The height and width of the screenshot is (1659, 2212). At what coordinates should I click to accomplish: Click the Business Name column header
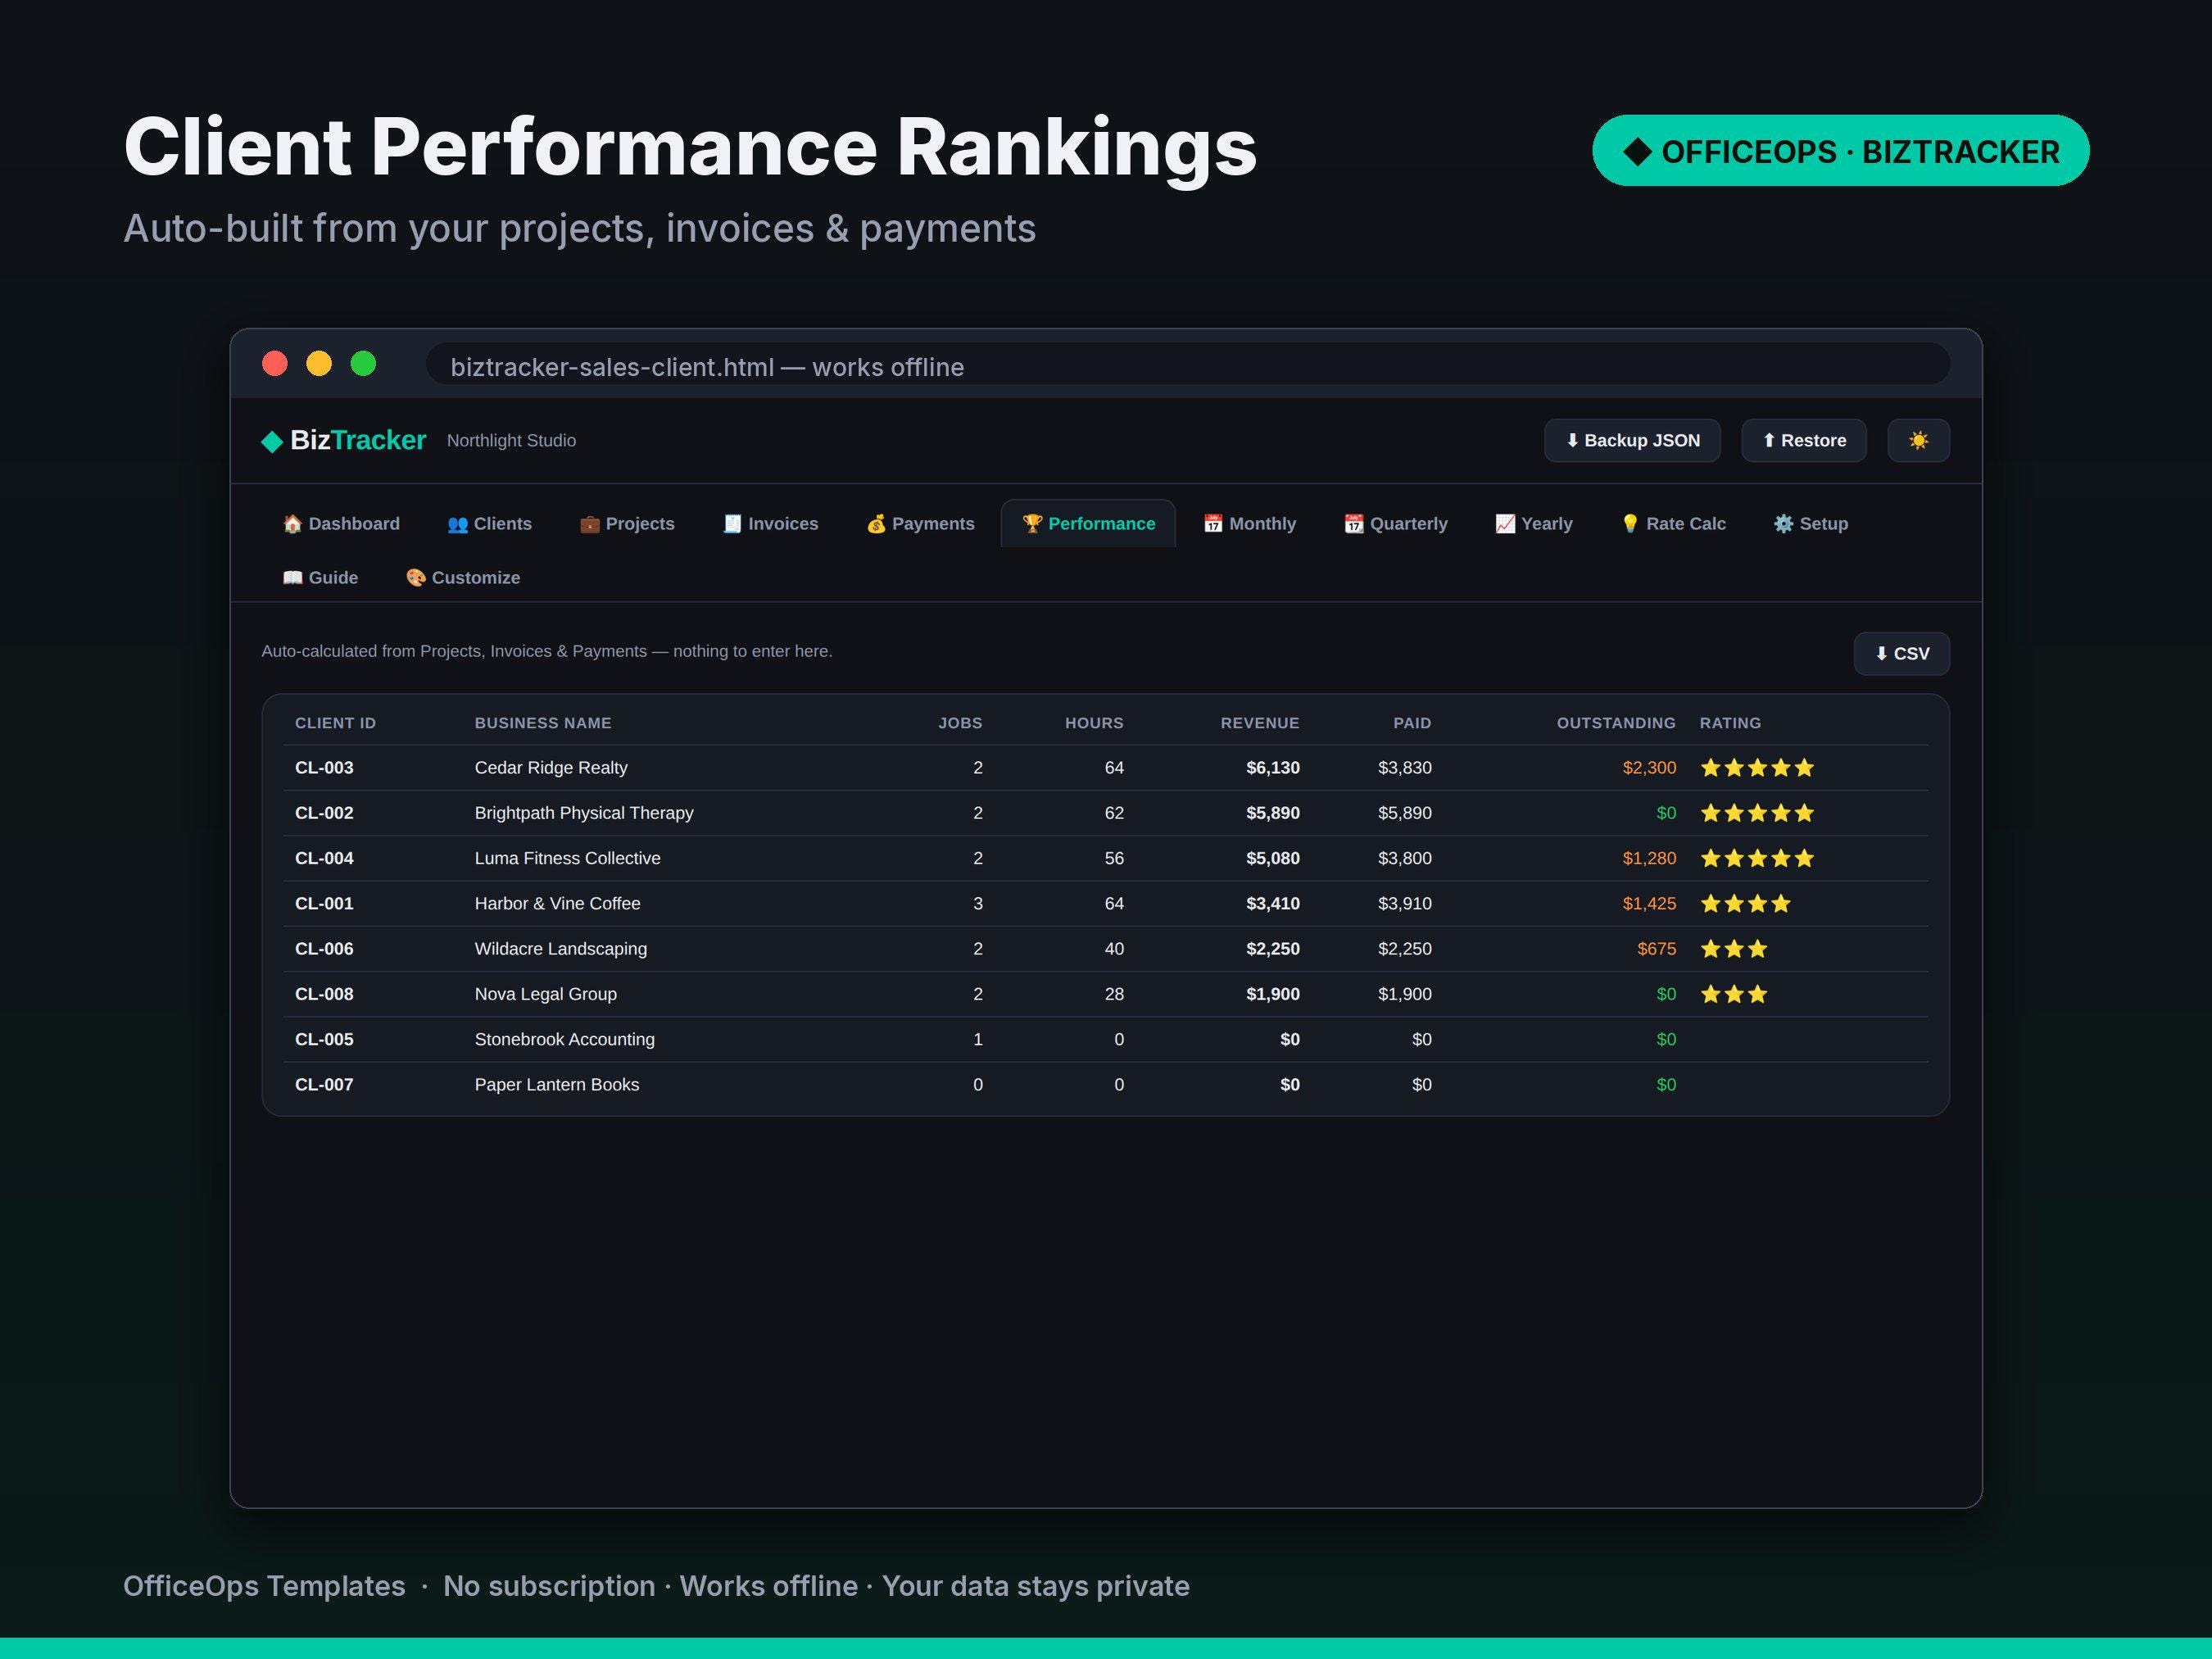coord(542,722)
